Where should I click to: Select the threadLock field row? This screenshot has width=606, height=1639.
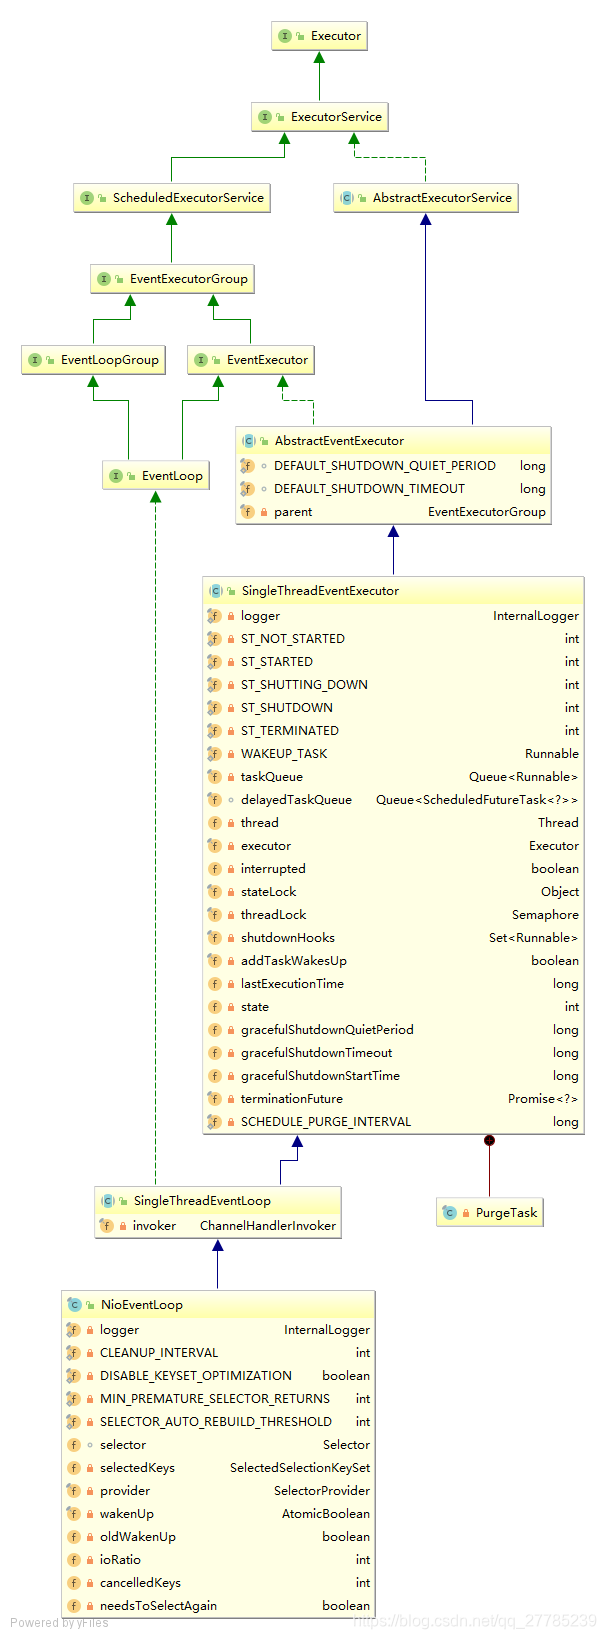pyautogui.click(x=393, y=915)
